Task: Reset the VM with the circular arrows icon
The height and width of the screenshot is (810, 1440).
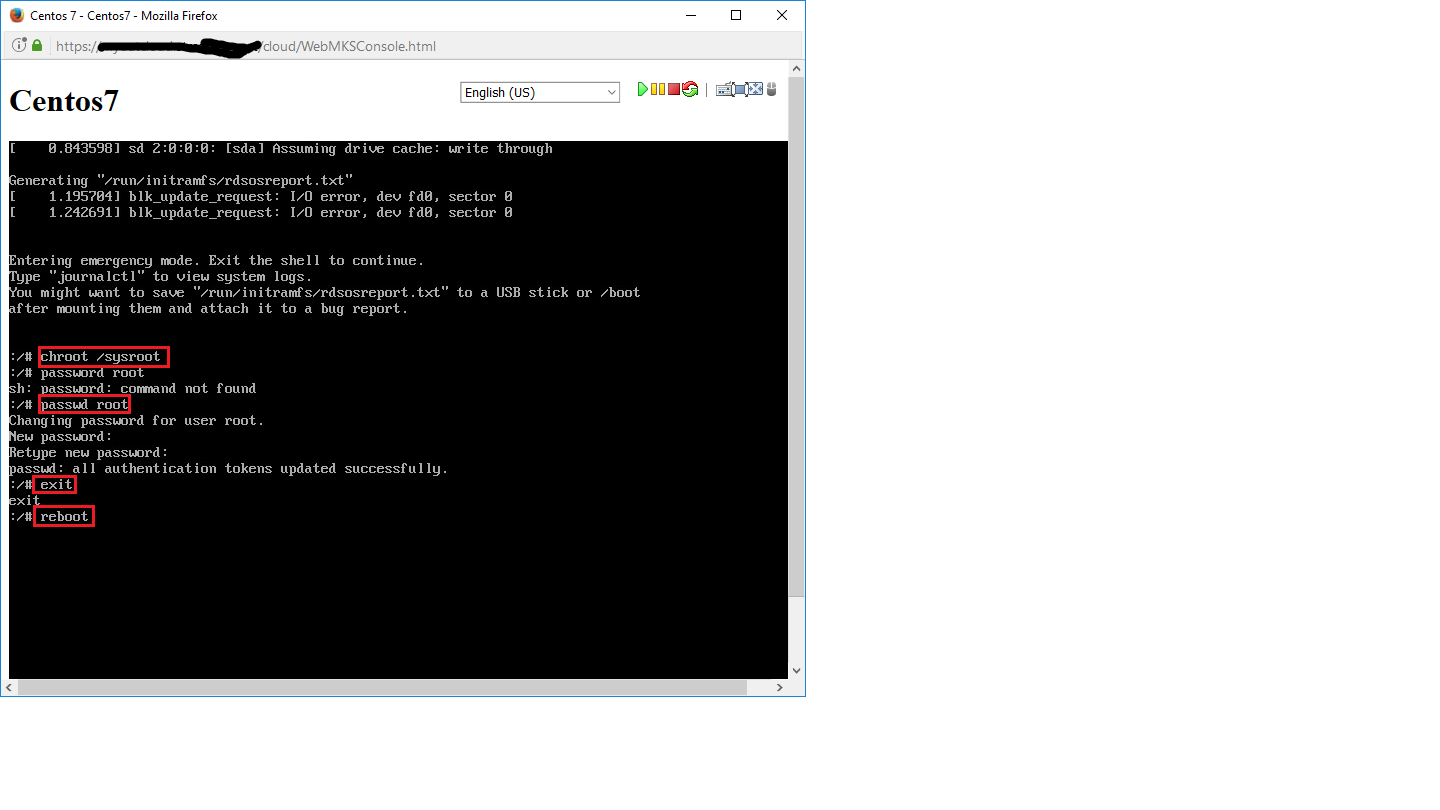Action: pos(690,89)
